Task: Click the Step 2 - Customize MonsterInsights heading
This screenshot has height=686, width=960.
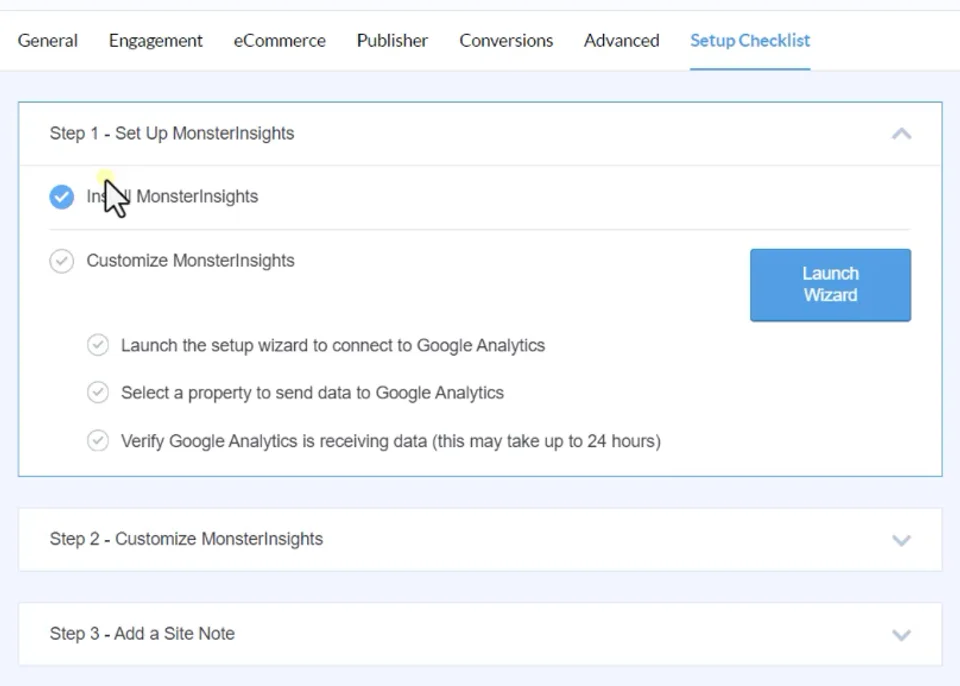Action: point(186,539)
